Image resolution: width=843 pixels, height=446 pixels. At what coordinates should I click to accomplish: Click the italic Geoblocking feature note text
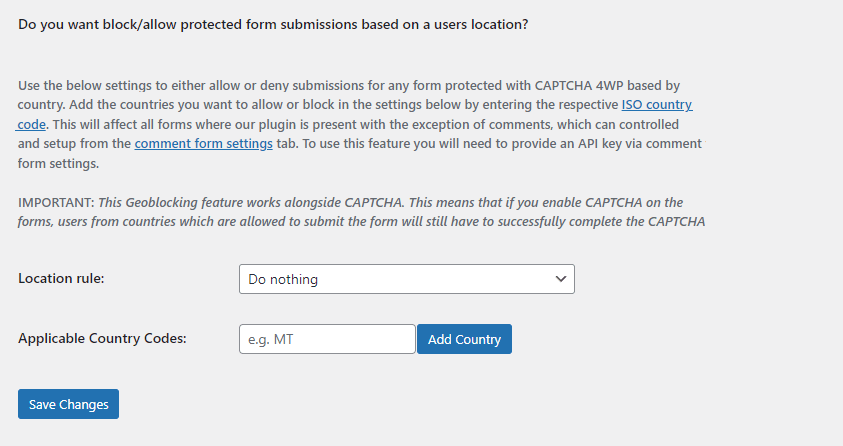pyautogui.click(x=400, y=202)
